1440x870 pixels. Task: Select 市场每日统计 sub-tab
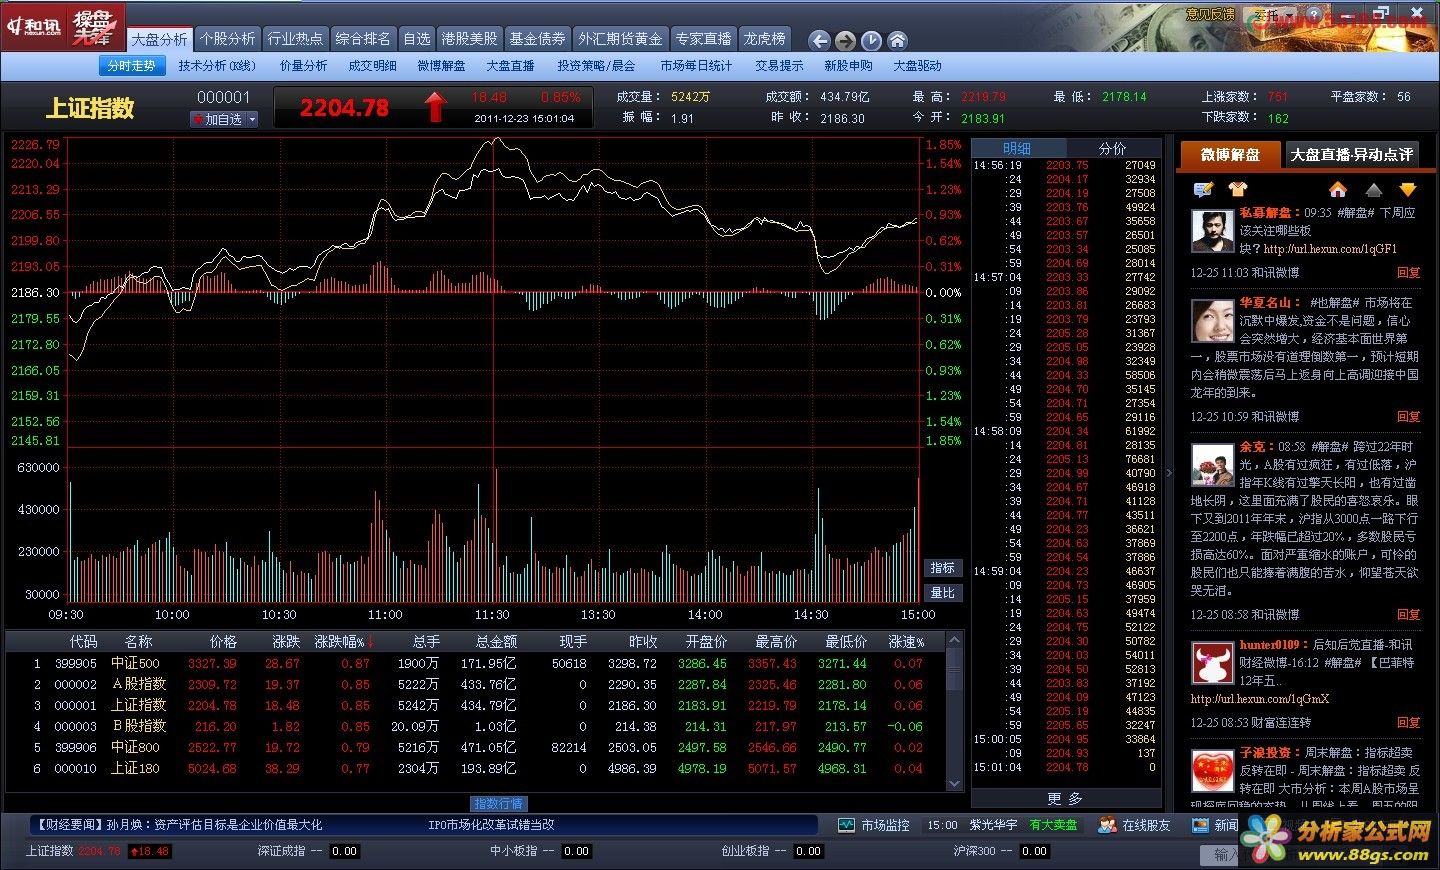[696, 66]
